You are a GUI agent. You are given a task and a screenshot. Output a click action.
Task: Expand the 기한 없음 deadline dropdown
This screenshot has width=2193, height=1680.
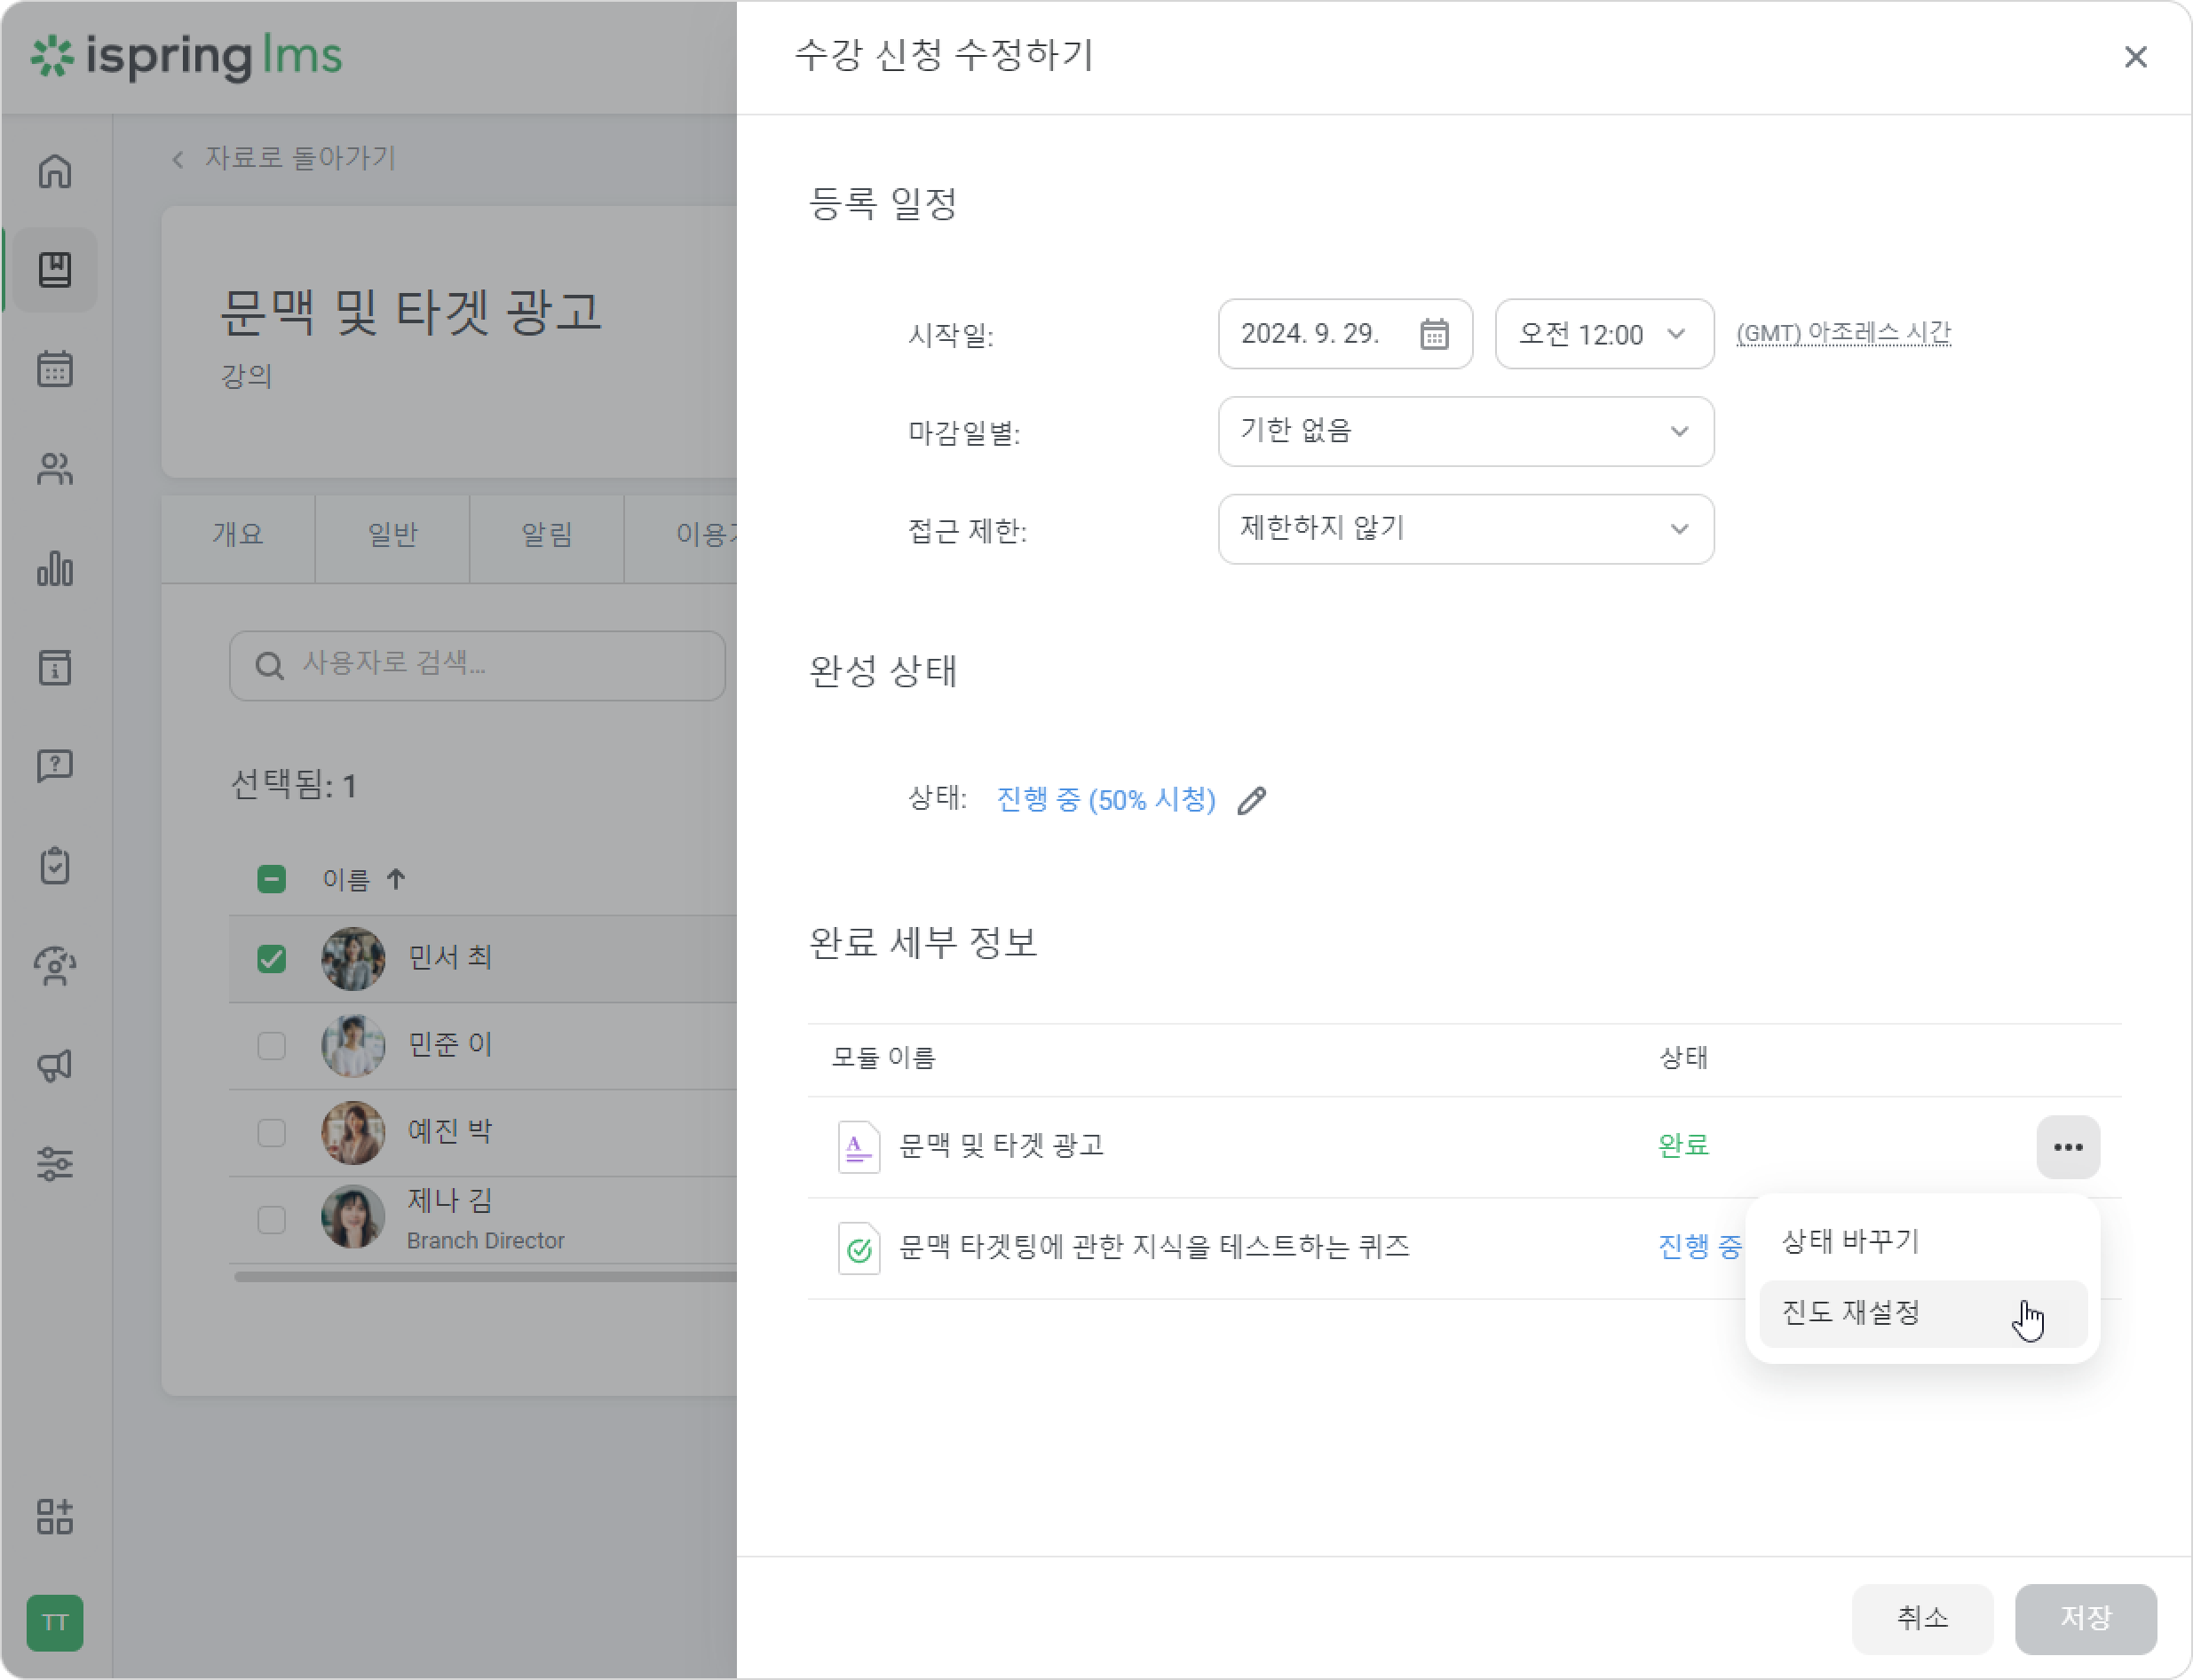pos(1465,431)
